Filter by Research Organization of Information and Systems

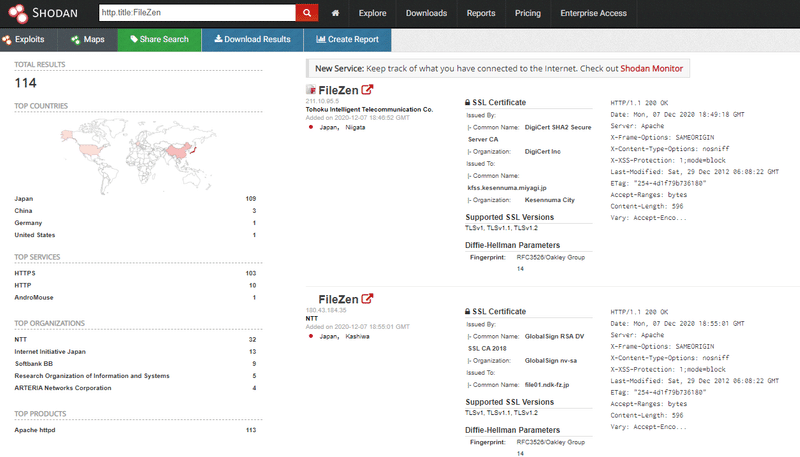92,376
